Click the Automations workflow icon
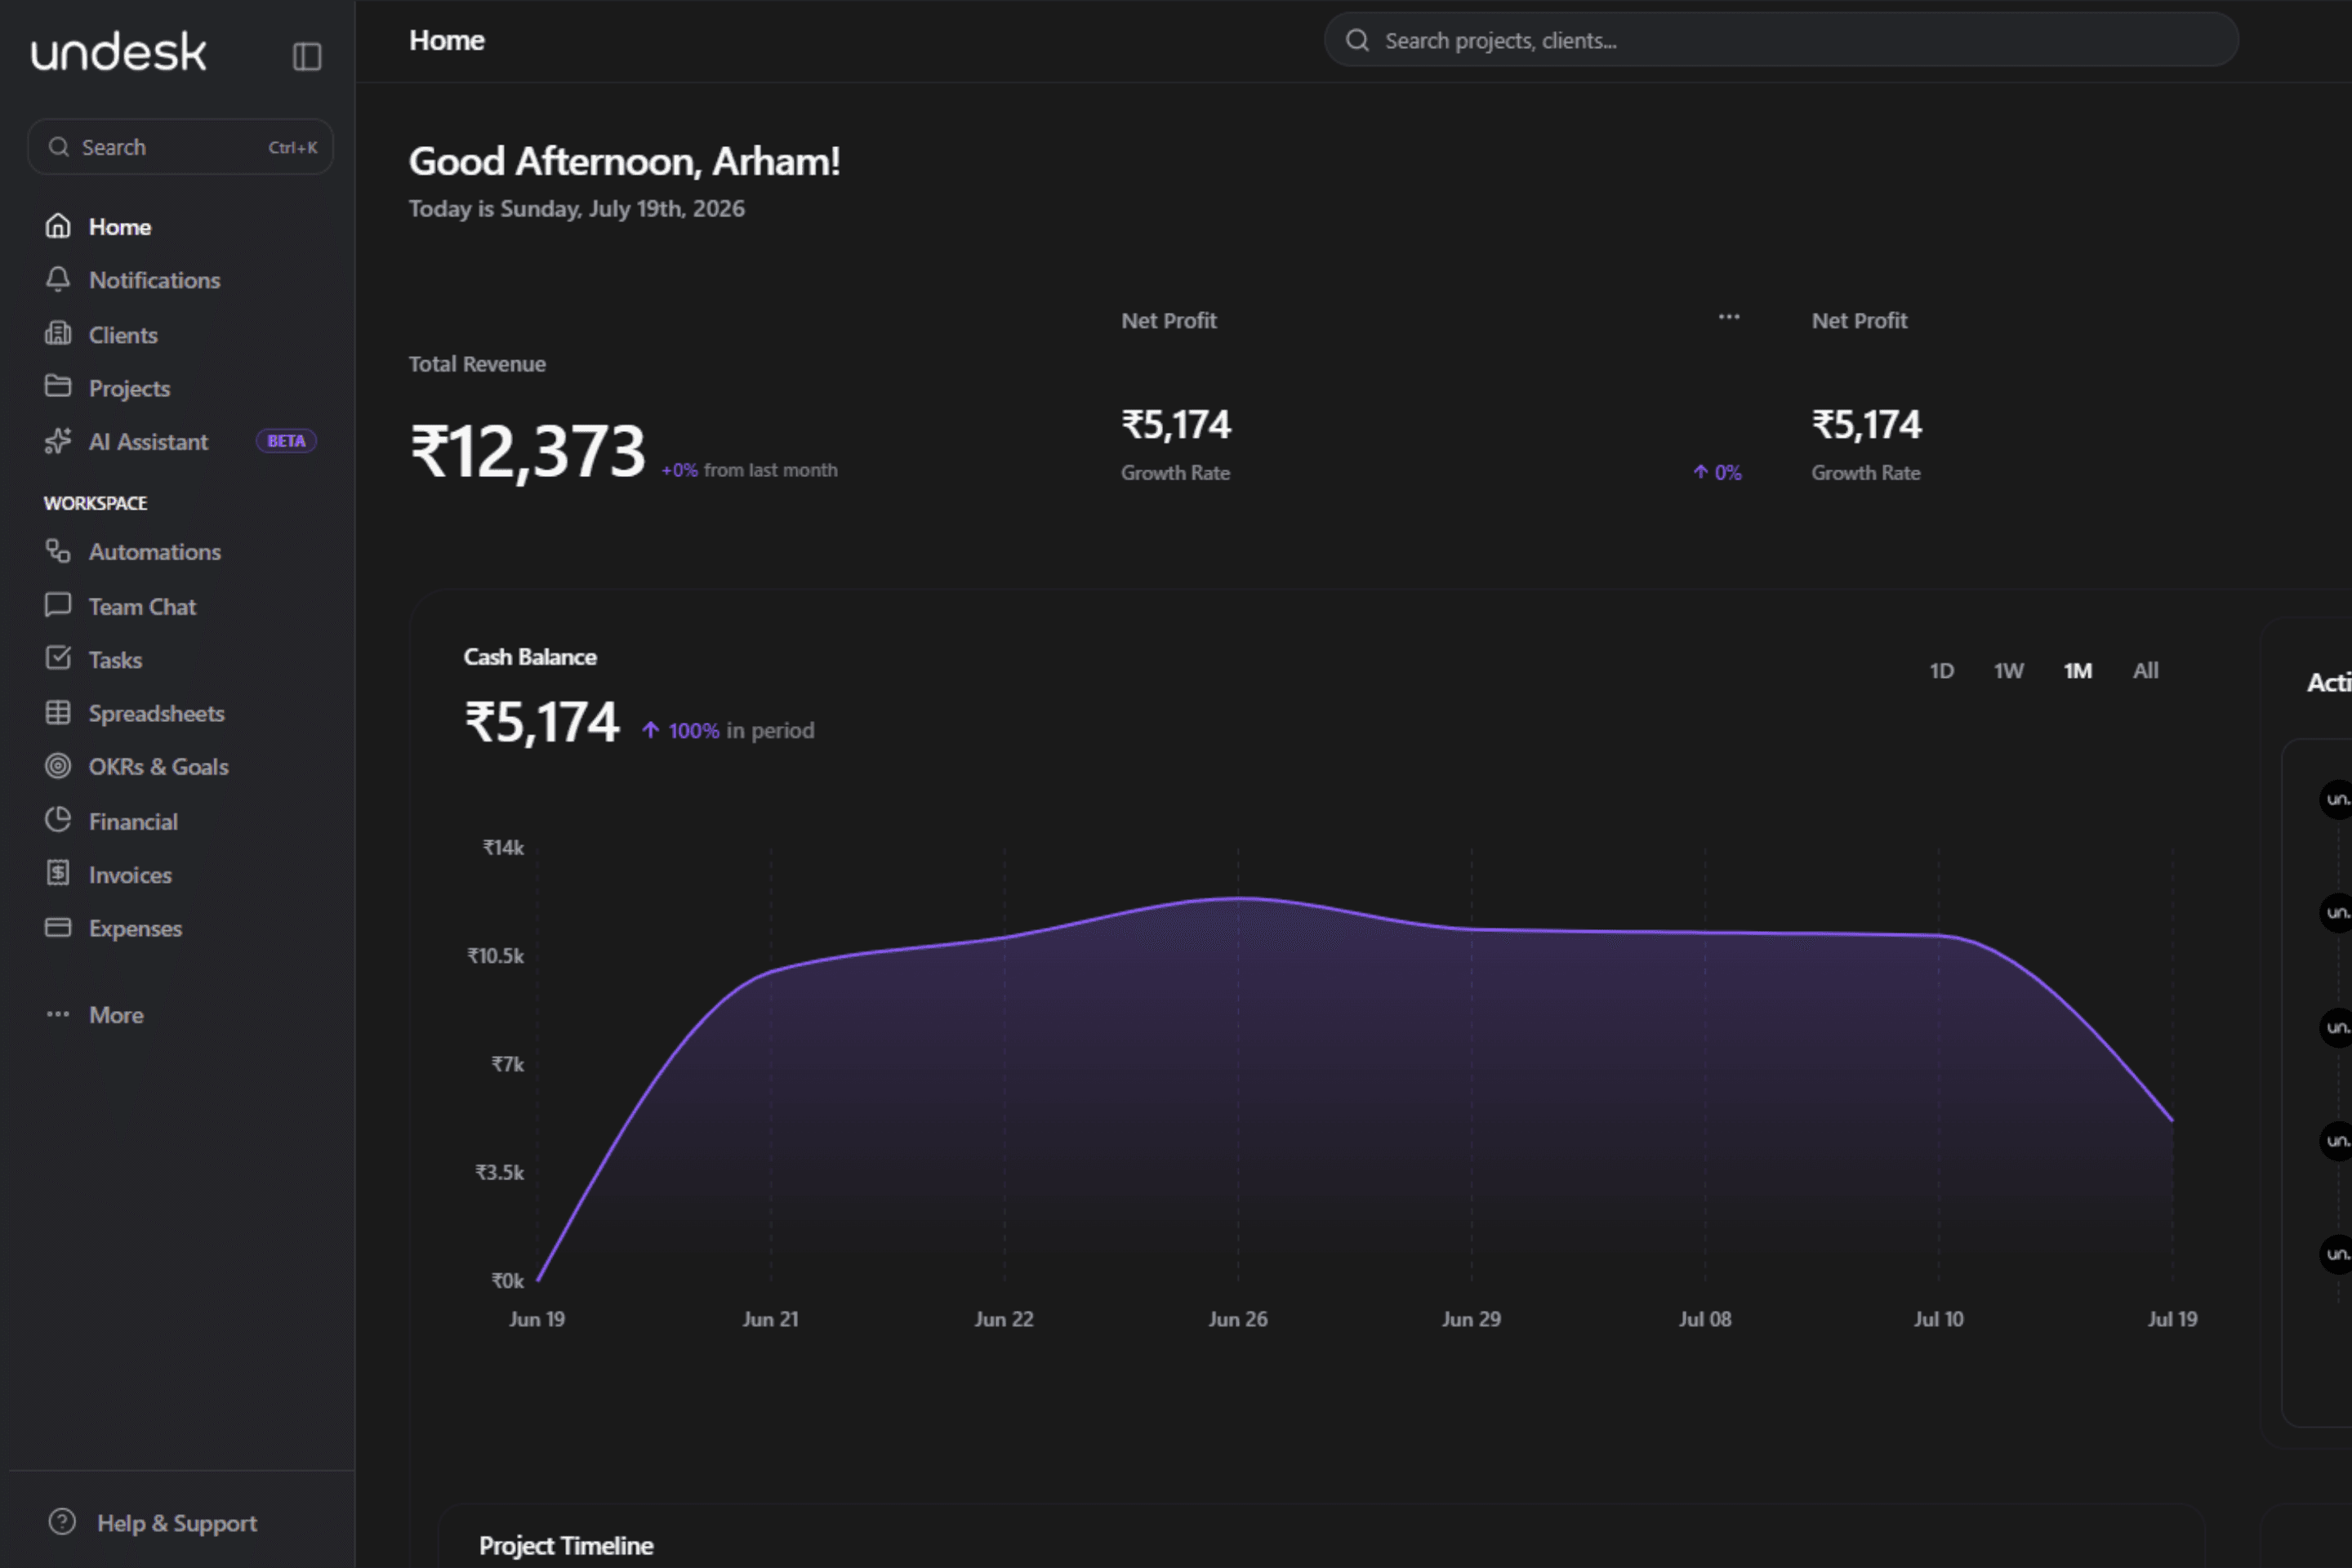This screenshot has width=2352, height=1568. [x=58, y=551]
